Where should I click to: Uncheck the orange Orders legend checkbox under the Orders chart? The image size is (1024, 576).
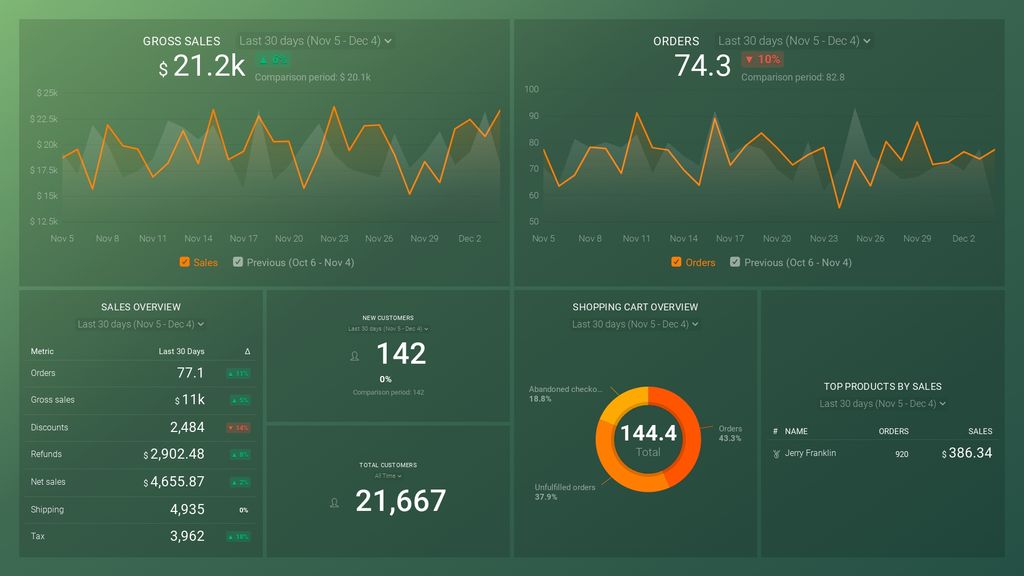pyautogui.click(x=676, y=262)
